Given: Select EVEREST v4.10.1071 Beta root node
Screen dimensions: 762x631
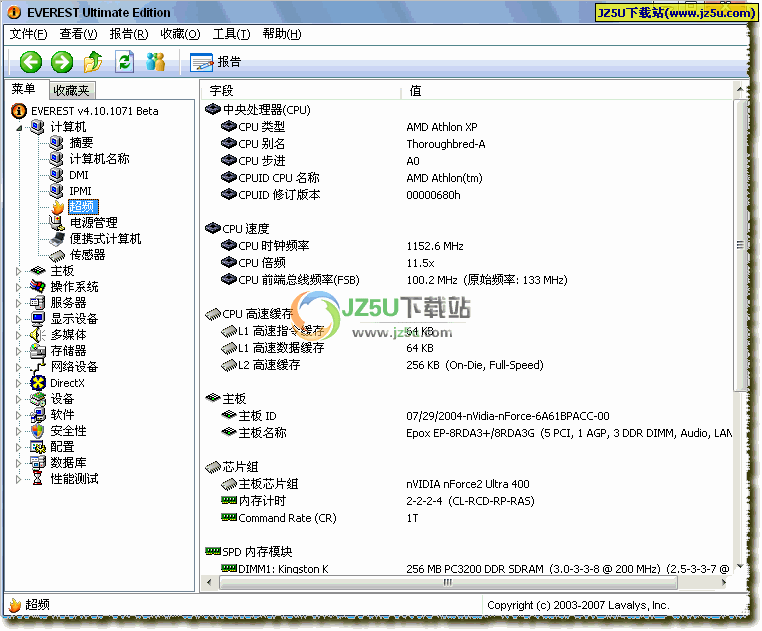Looking at the screenshot, I should [x=94, y=111].
